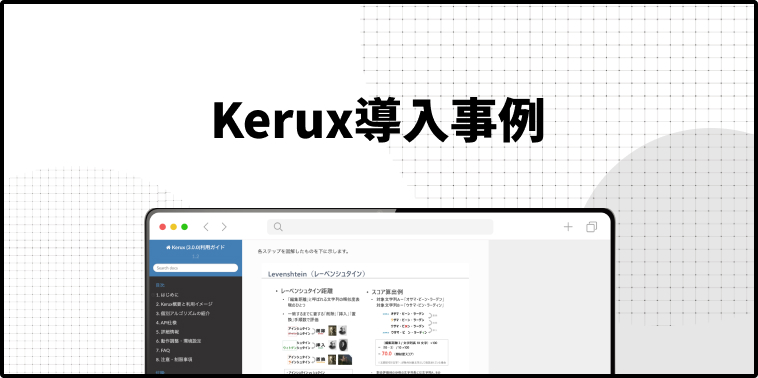Open sidebar item 4. API仕様
Image resolution: width=758 pixels, height=378 pixels.
166,322
